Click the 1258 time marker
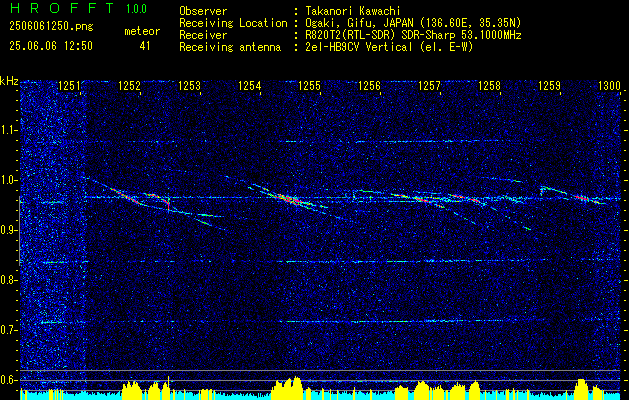 (x=489, y=86)
